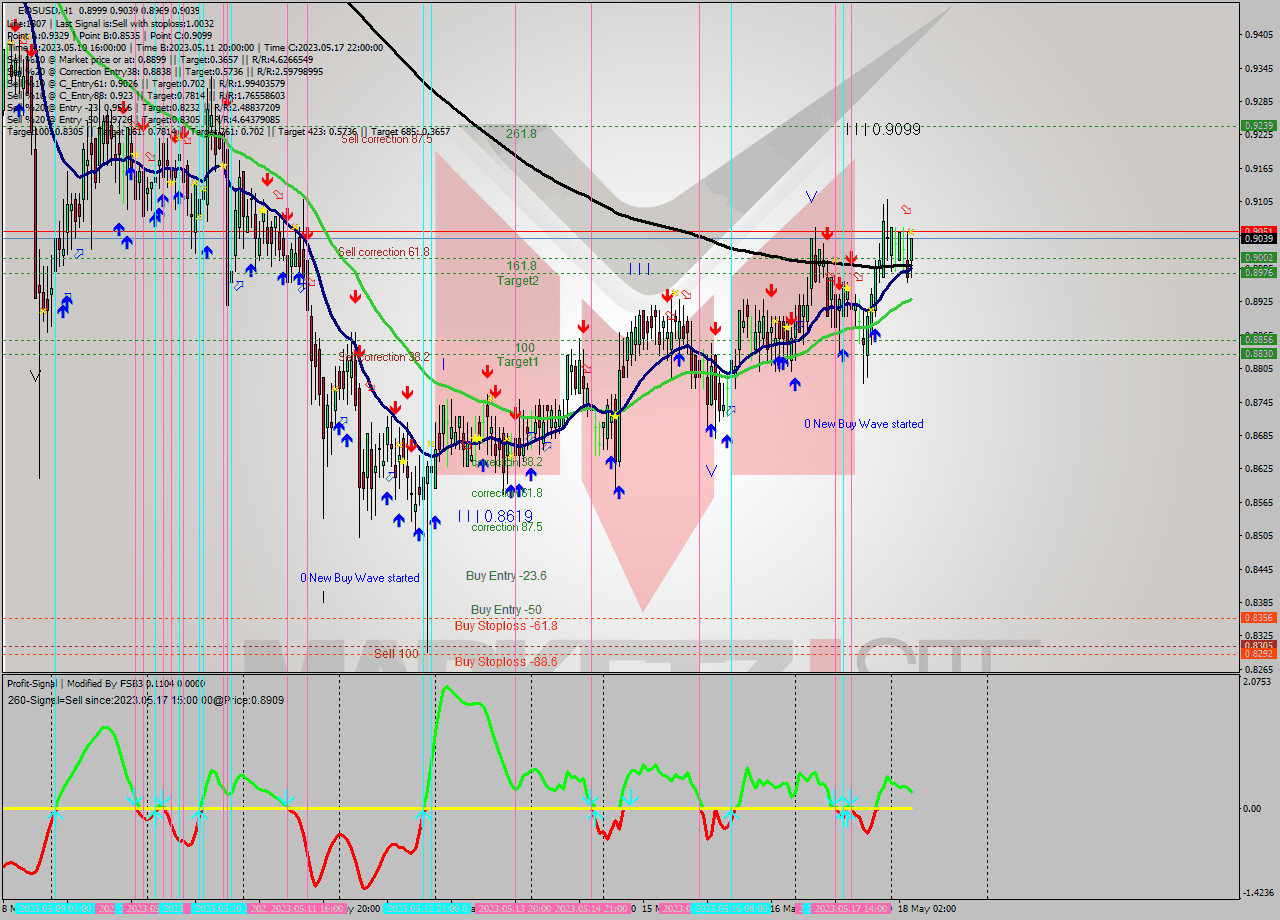Click the green 0.8856 price tag
Image resolution: width=1280 pixels, height=920 pixels.
(x=1258, y=339)
